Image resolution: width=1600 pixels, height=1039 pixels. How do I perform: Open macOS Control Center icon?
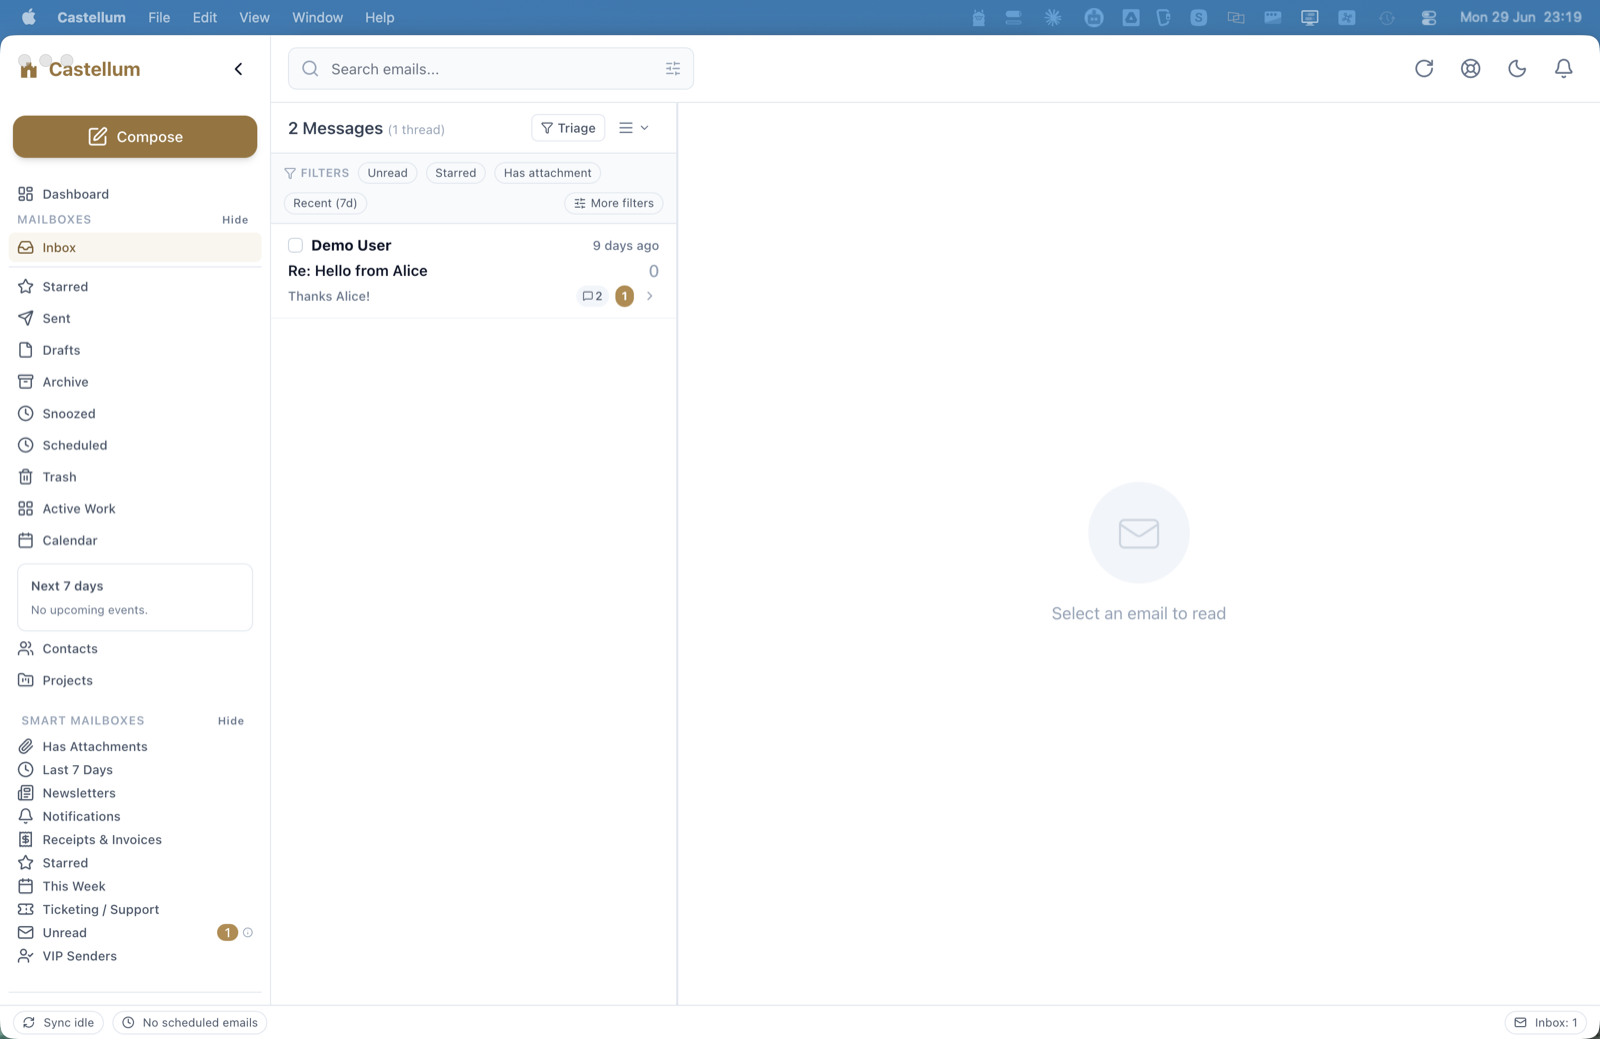click(1428, 17)
